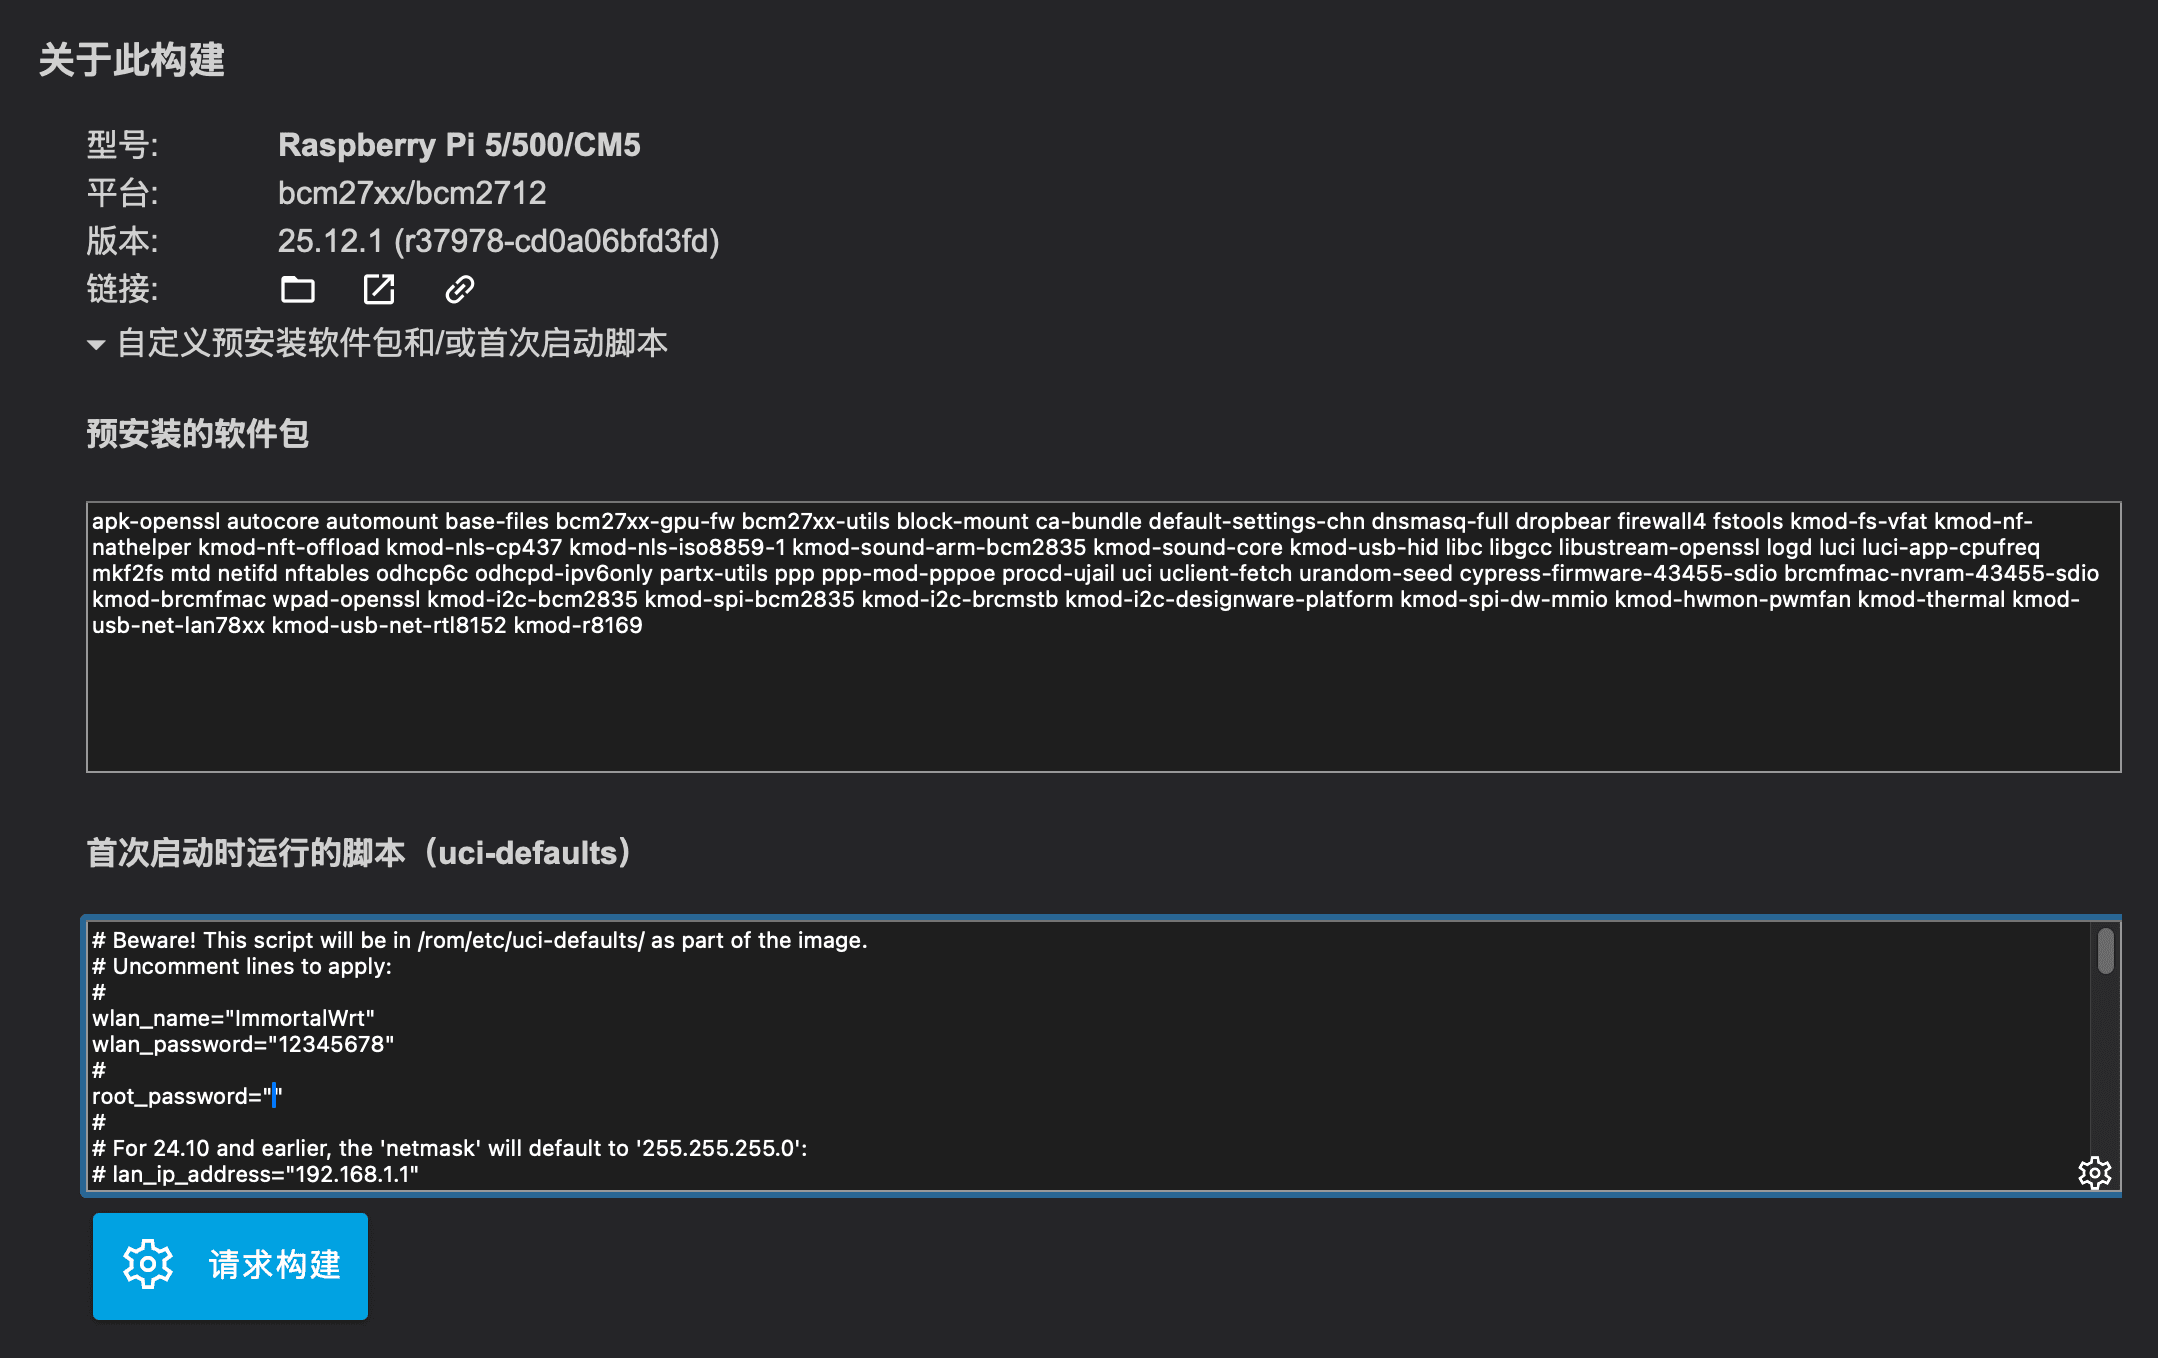Click the gear icon inside script editor
The image size is (2158, 1358).
click(x=2094, y=1172)
